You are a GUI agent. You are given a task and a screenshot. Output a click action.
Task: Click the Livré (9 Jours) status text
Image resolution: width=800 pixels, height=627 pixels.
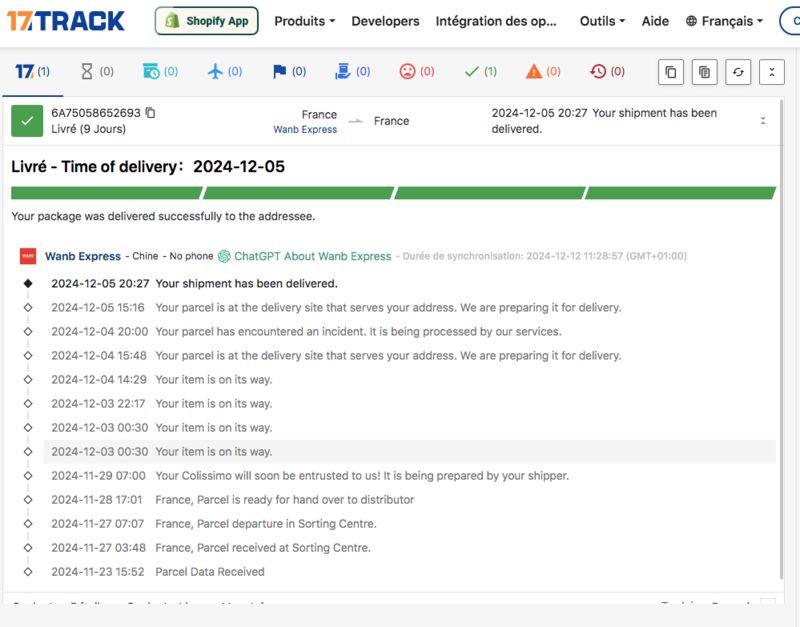pos(88,129)
